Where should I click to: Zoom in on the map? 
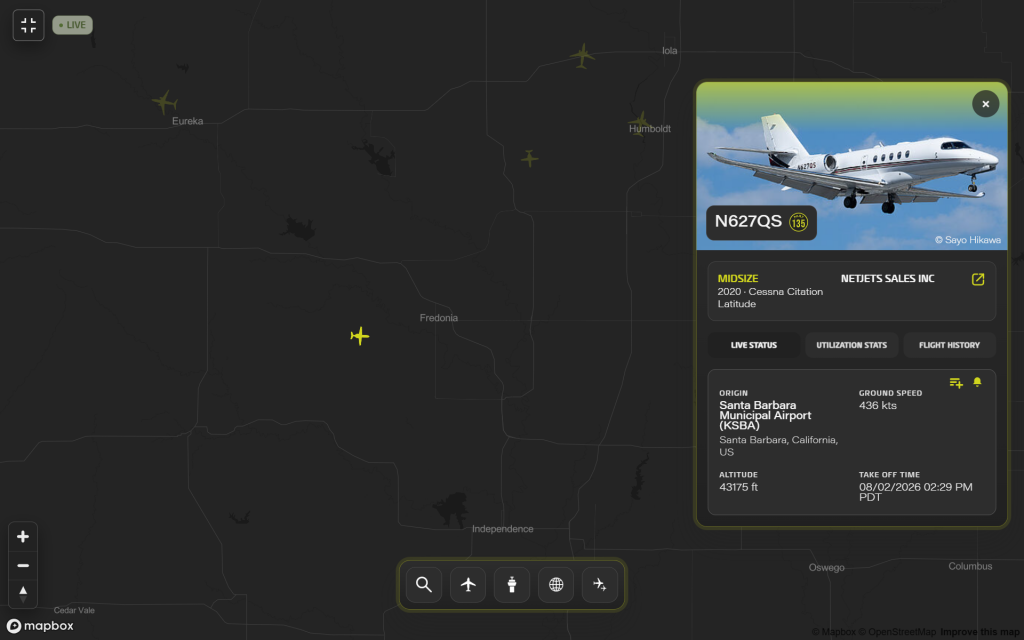(x=23, y=537)
